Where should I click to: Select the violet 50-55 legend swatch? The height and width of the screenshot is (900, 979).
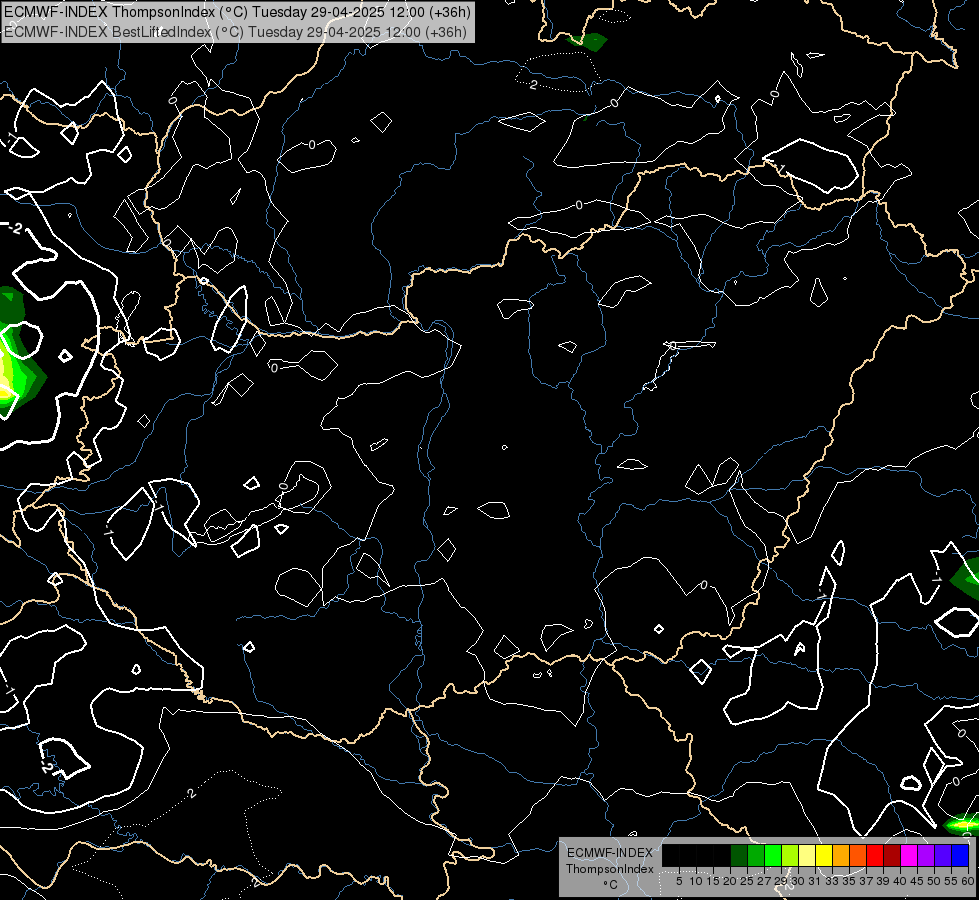tap(943, 855)
